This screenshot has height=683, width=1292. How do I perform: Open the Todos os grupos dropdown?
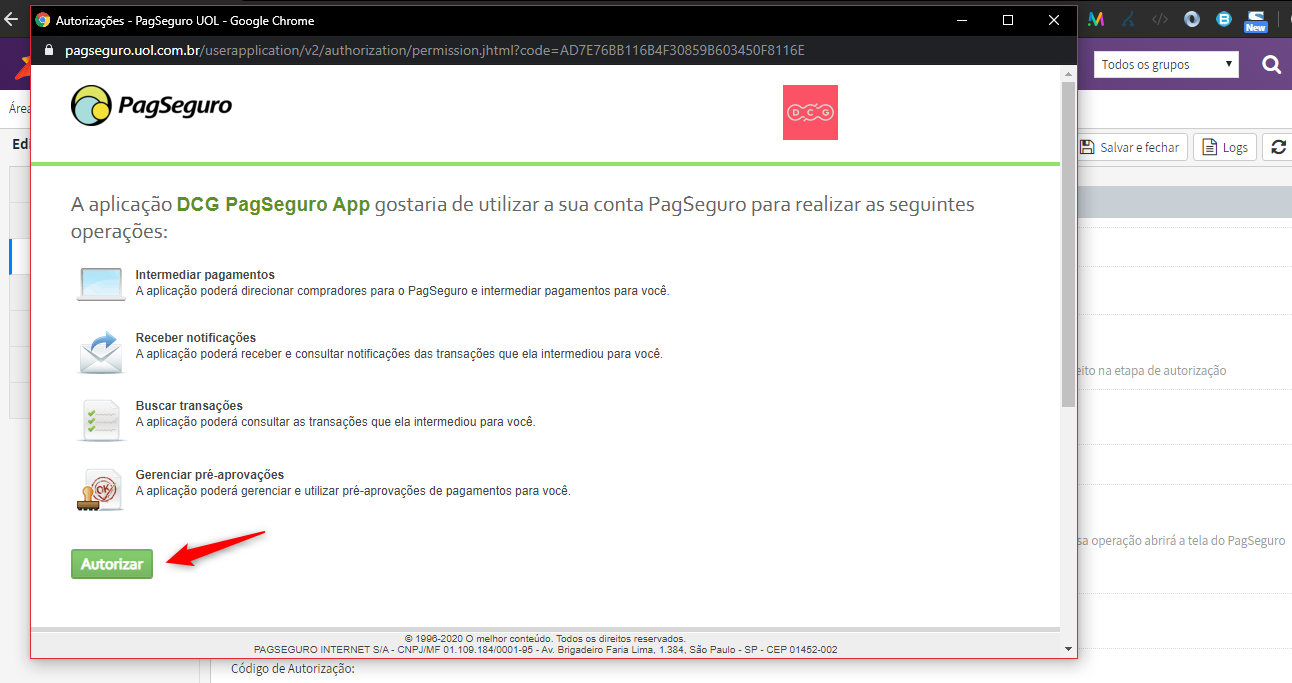tap(1166, 65)
